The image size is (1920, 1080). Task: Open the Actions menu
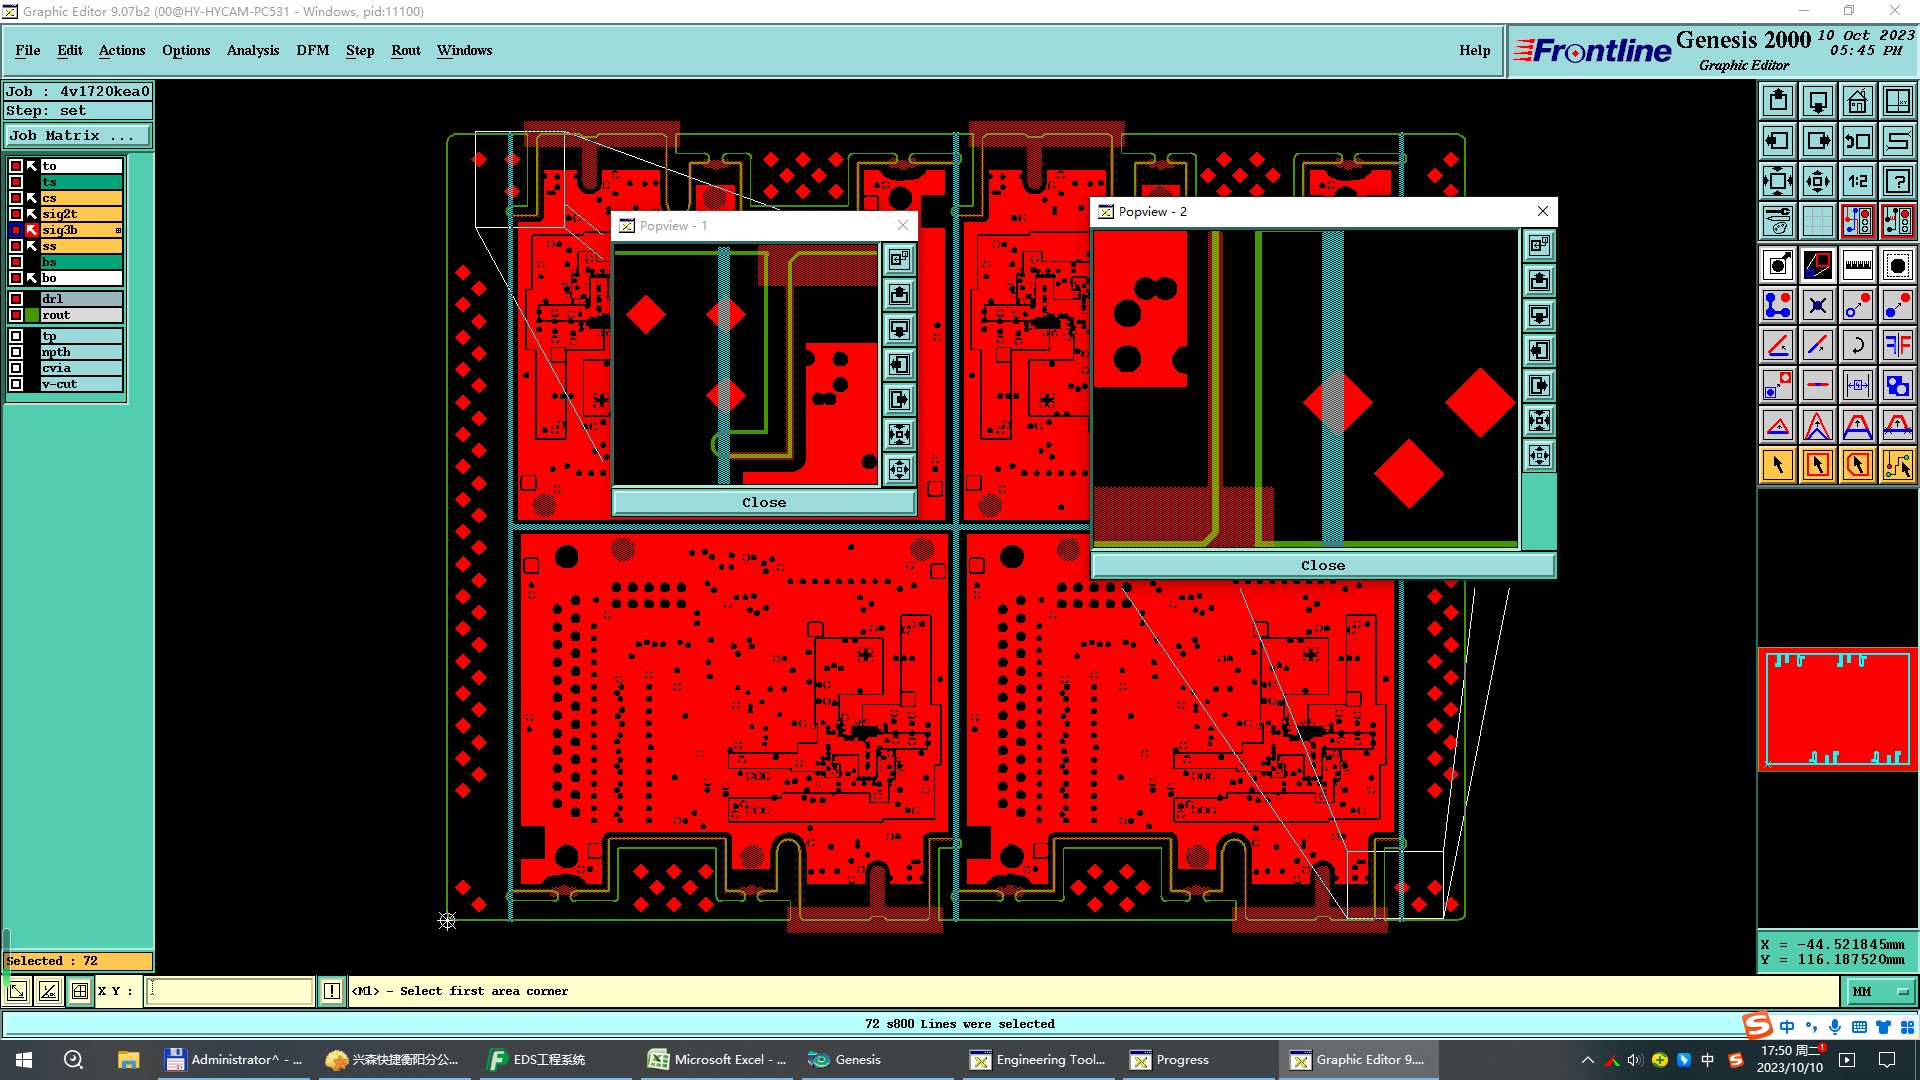coord(122,50)
